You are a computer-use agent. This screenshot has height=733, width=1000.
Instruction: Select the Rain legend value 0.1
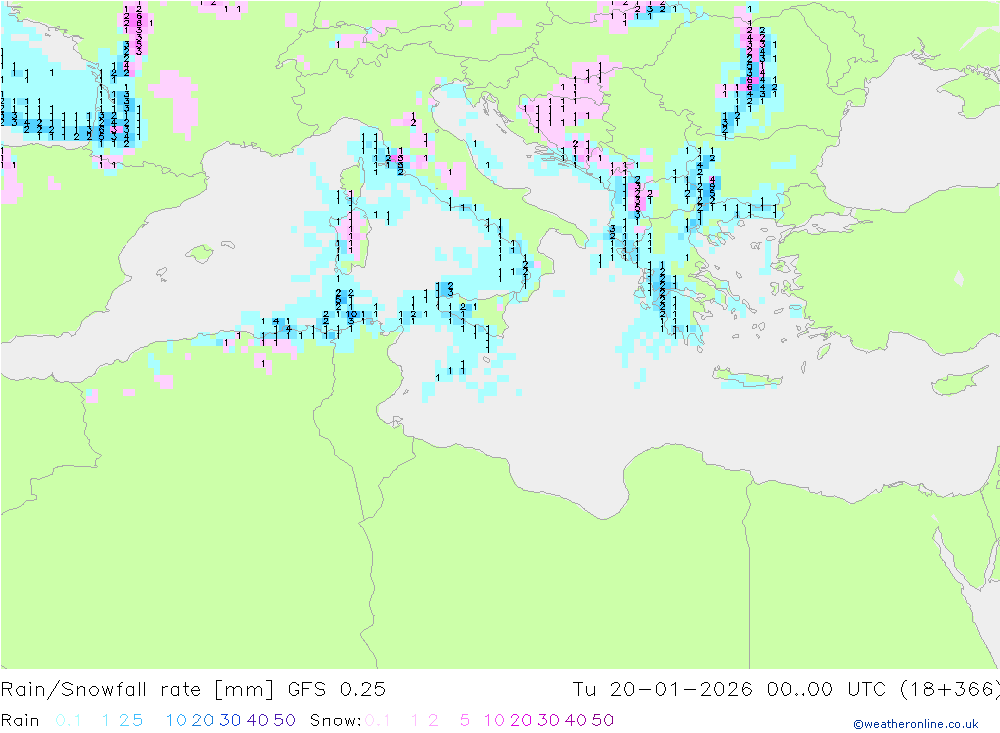coord(68,720)
